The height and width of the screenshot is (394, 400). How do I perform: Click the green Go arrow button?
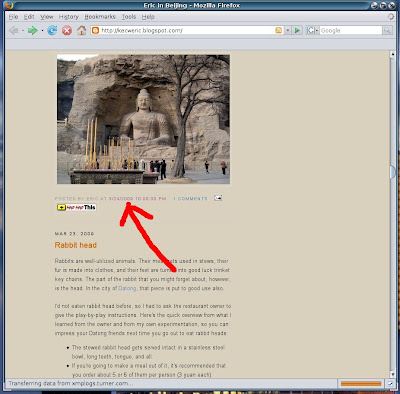pos(297,31)
